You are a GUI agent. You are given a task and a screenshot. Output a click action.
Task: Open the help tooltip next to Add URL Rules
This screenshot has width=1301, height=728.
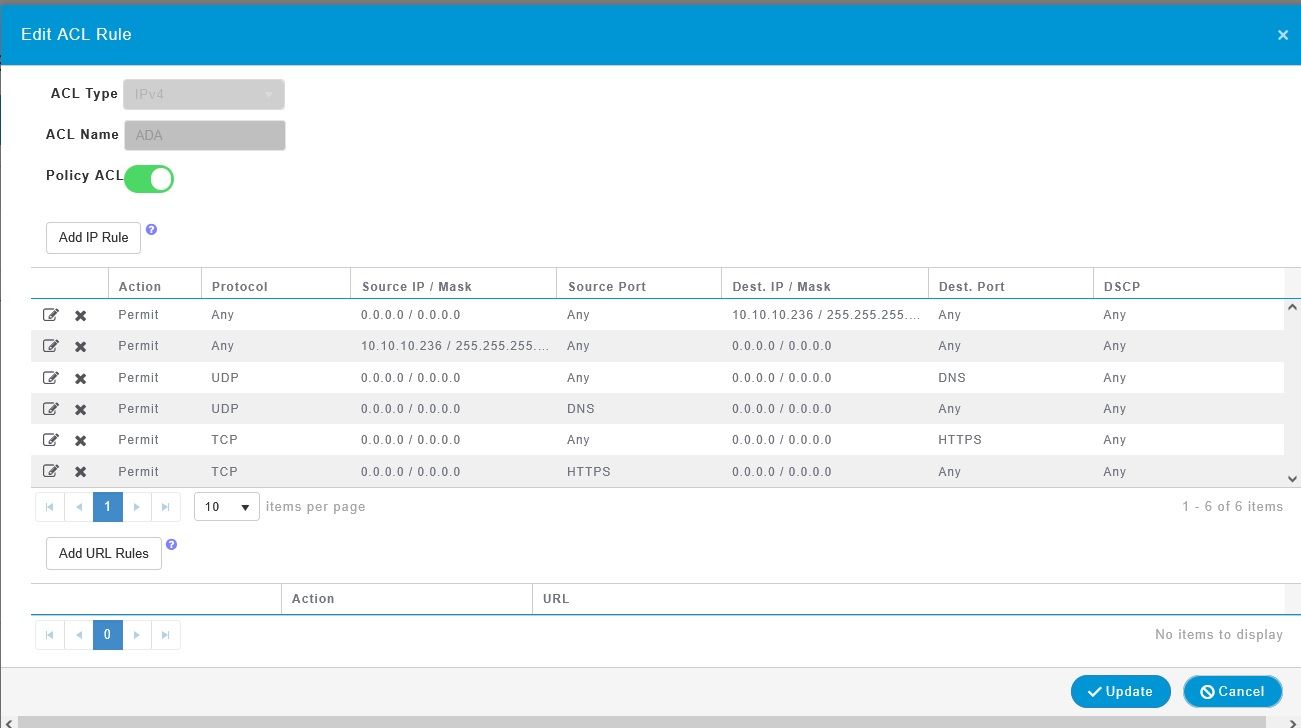pos(171,544)
